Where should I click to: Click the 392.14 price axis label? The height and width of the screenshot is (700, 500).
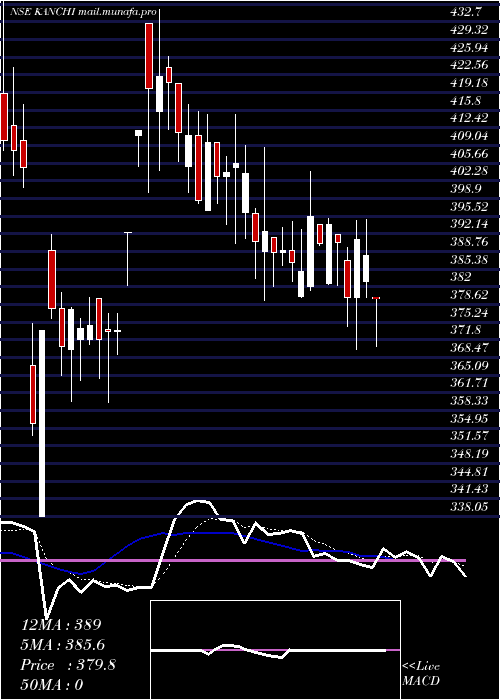click(x=470, y=224)
